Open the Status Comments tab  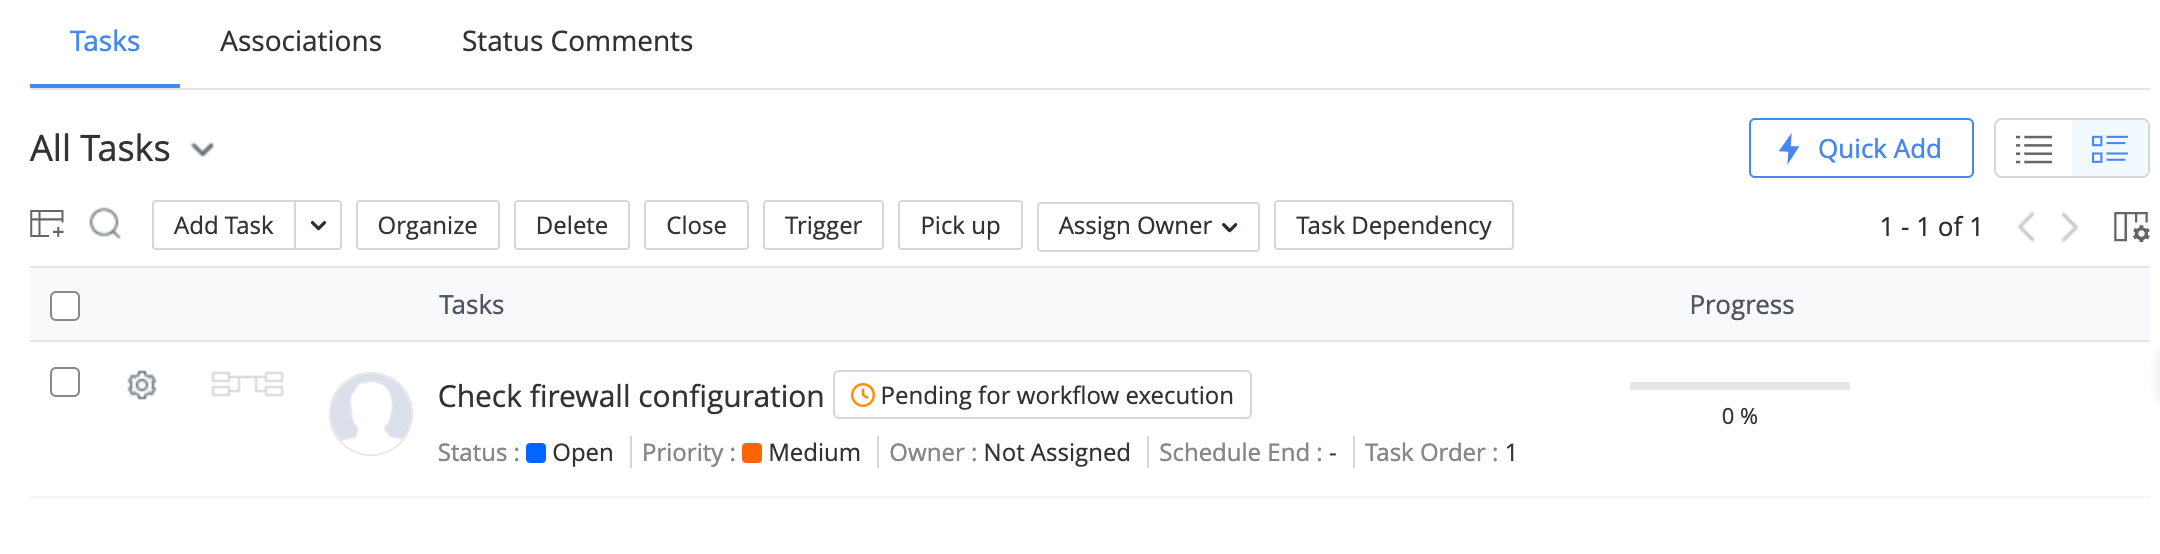pos(577,41)
